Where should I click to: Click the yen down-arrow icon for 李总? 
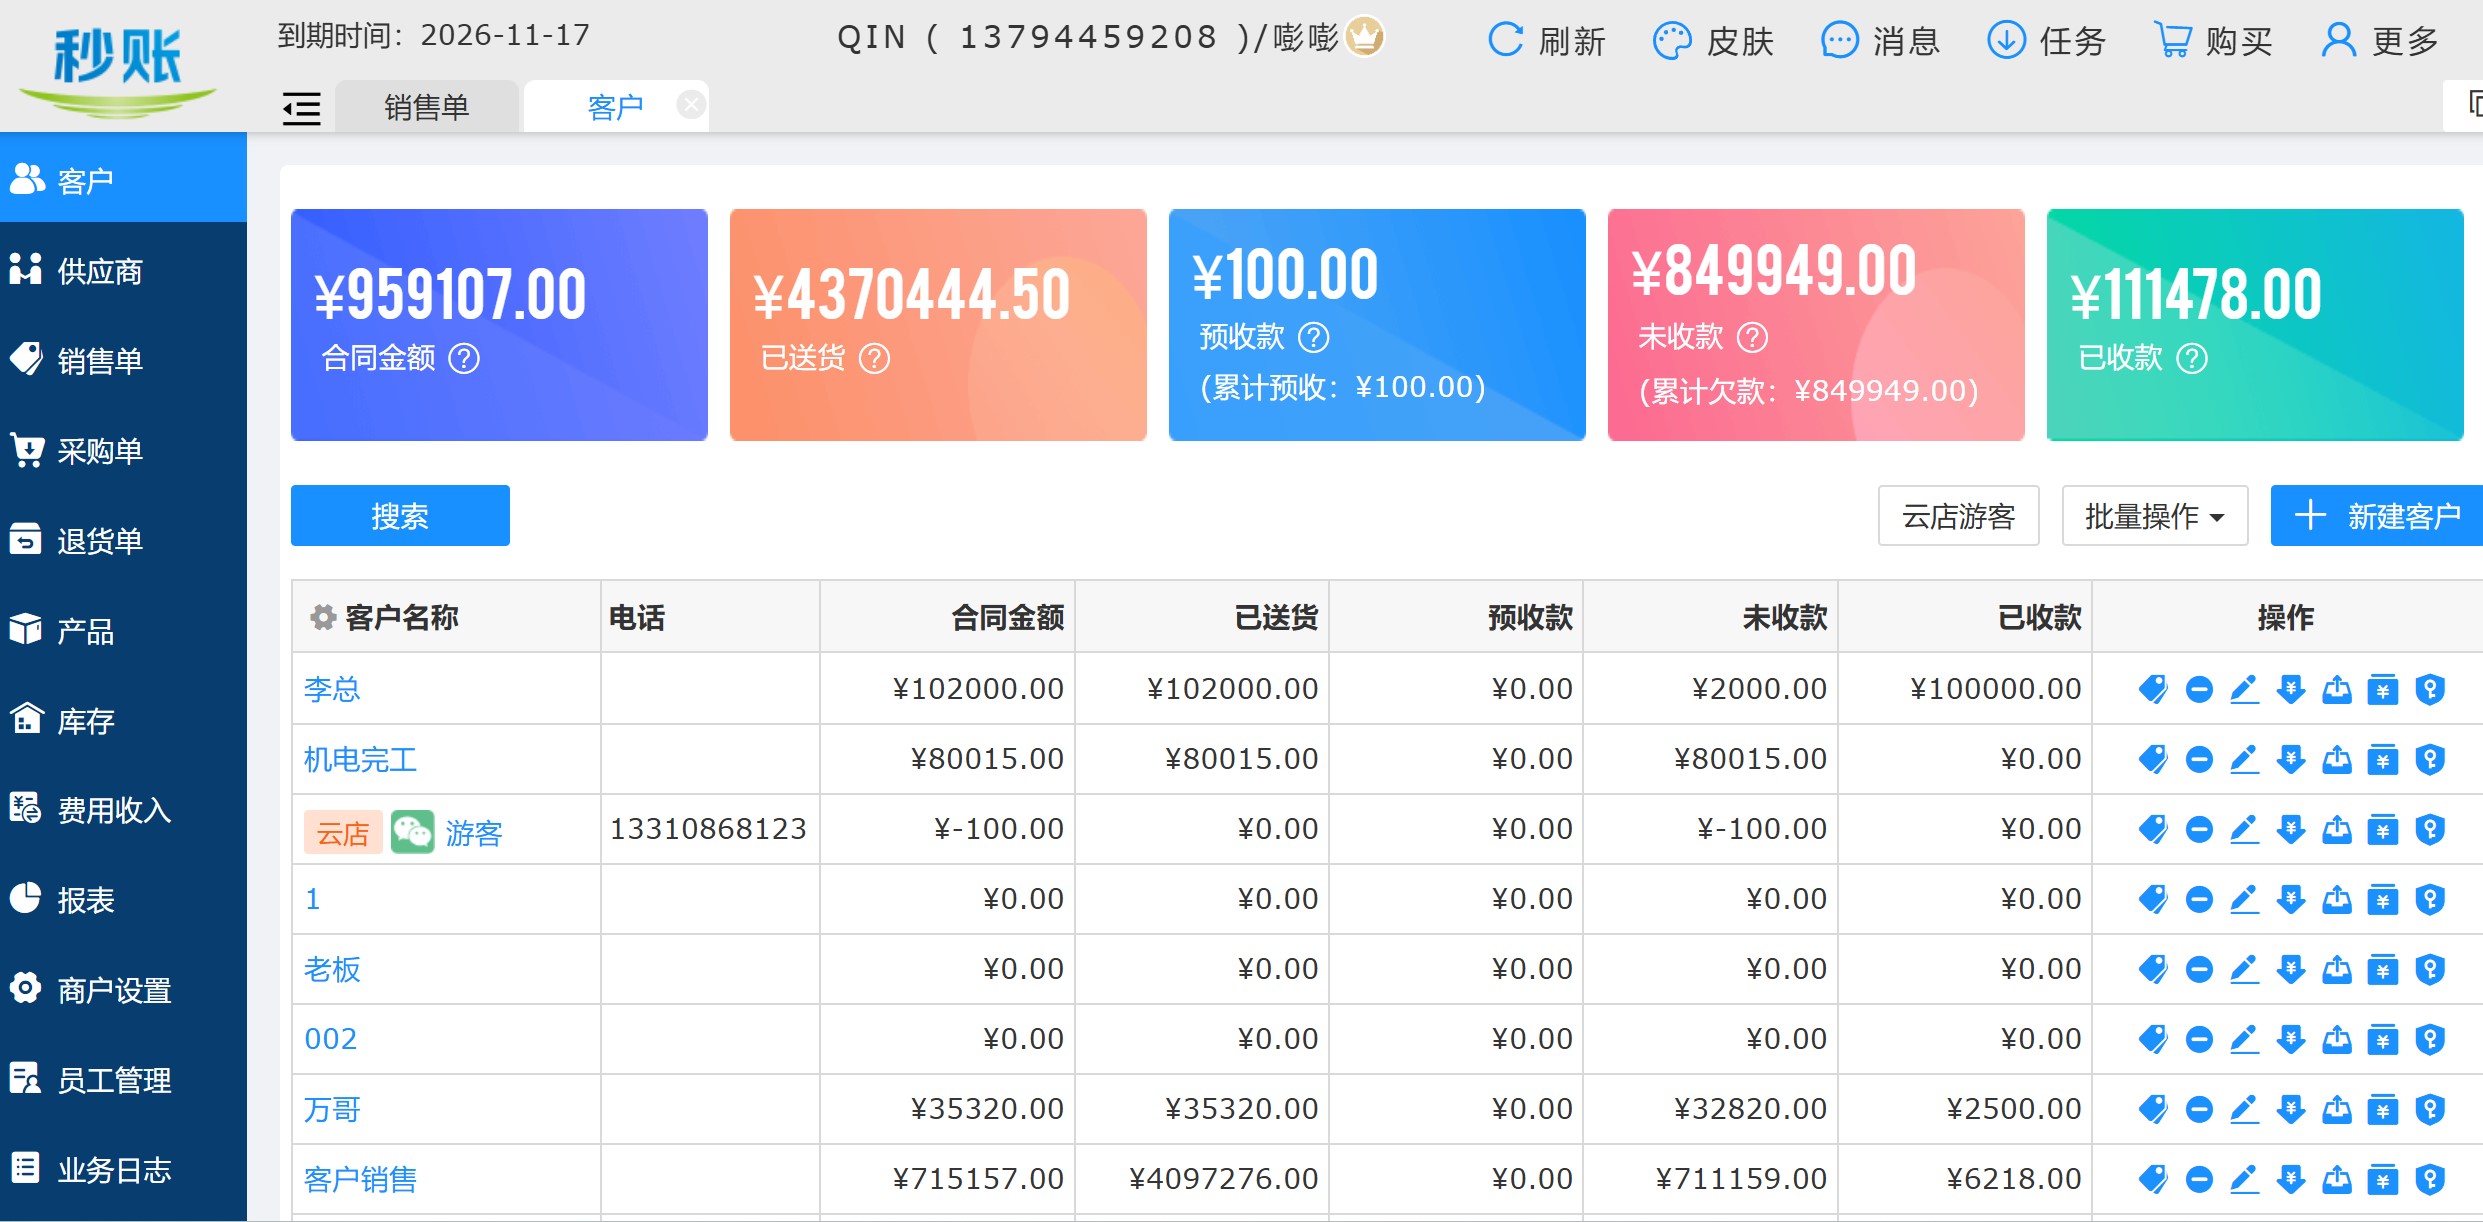(2290, 689)
